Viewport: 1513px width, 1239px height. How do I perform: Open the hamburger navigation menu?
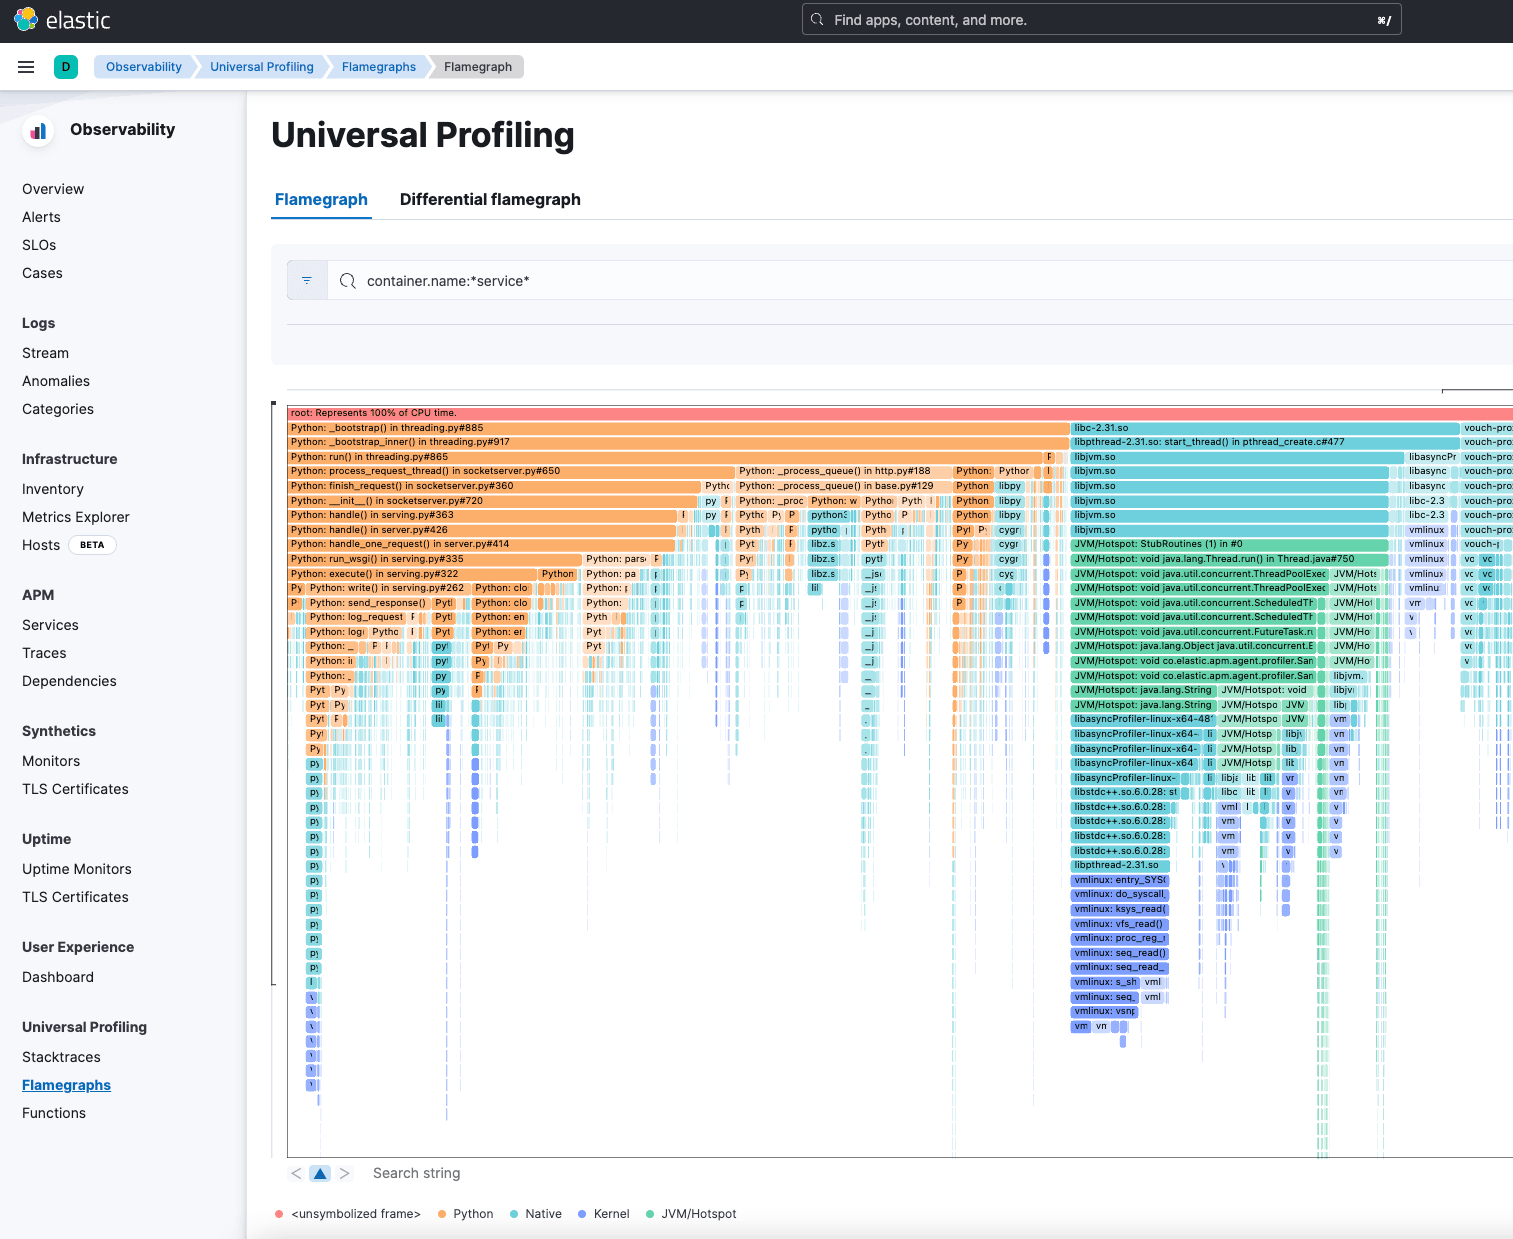[26, 67]
